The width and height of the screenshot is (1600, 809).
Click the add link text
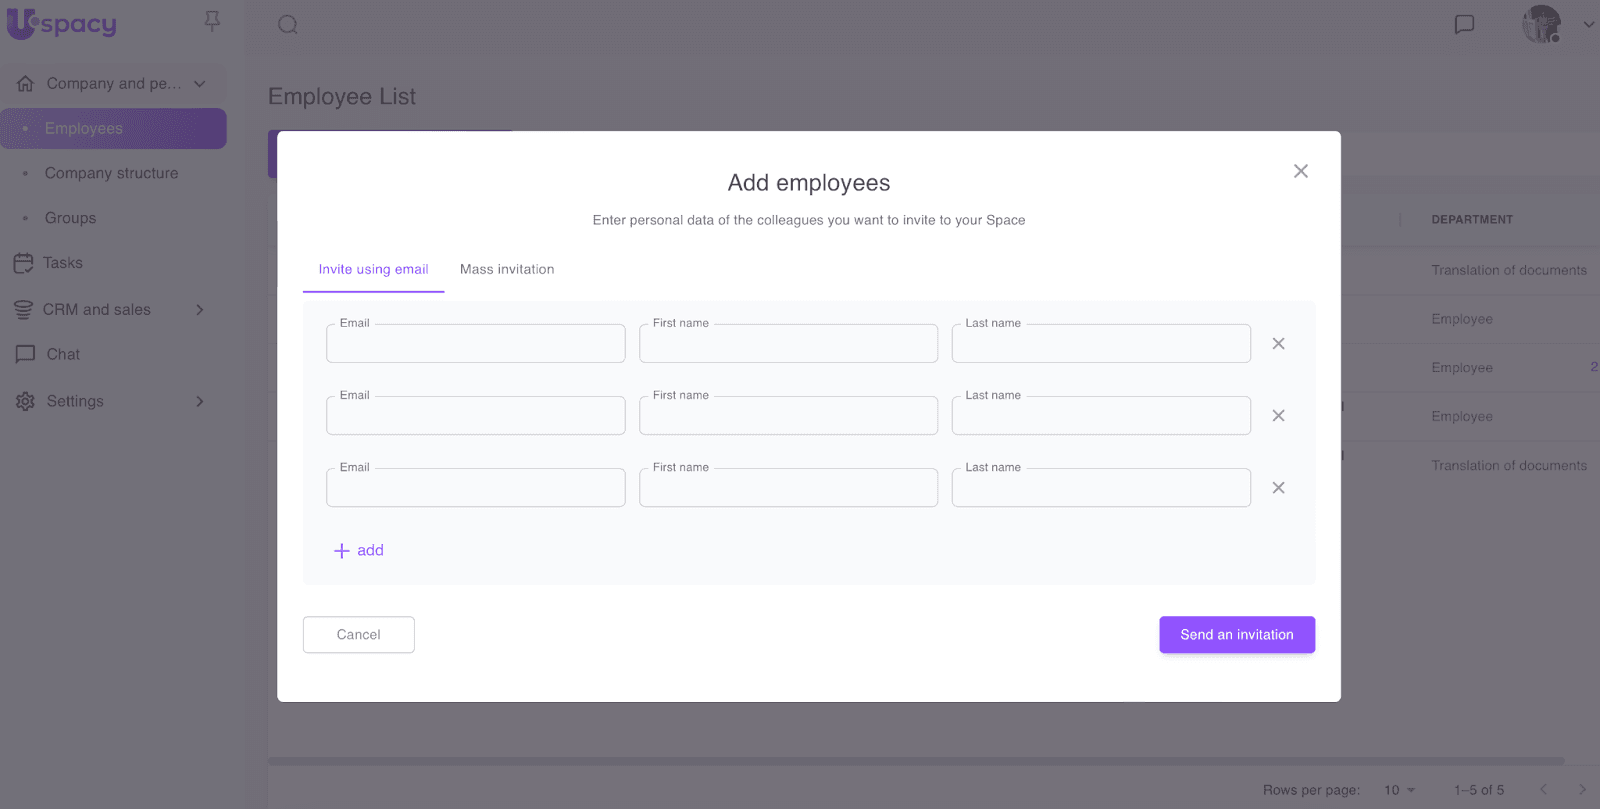tap(370, 550)
